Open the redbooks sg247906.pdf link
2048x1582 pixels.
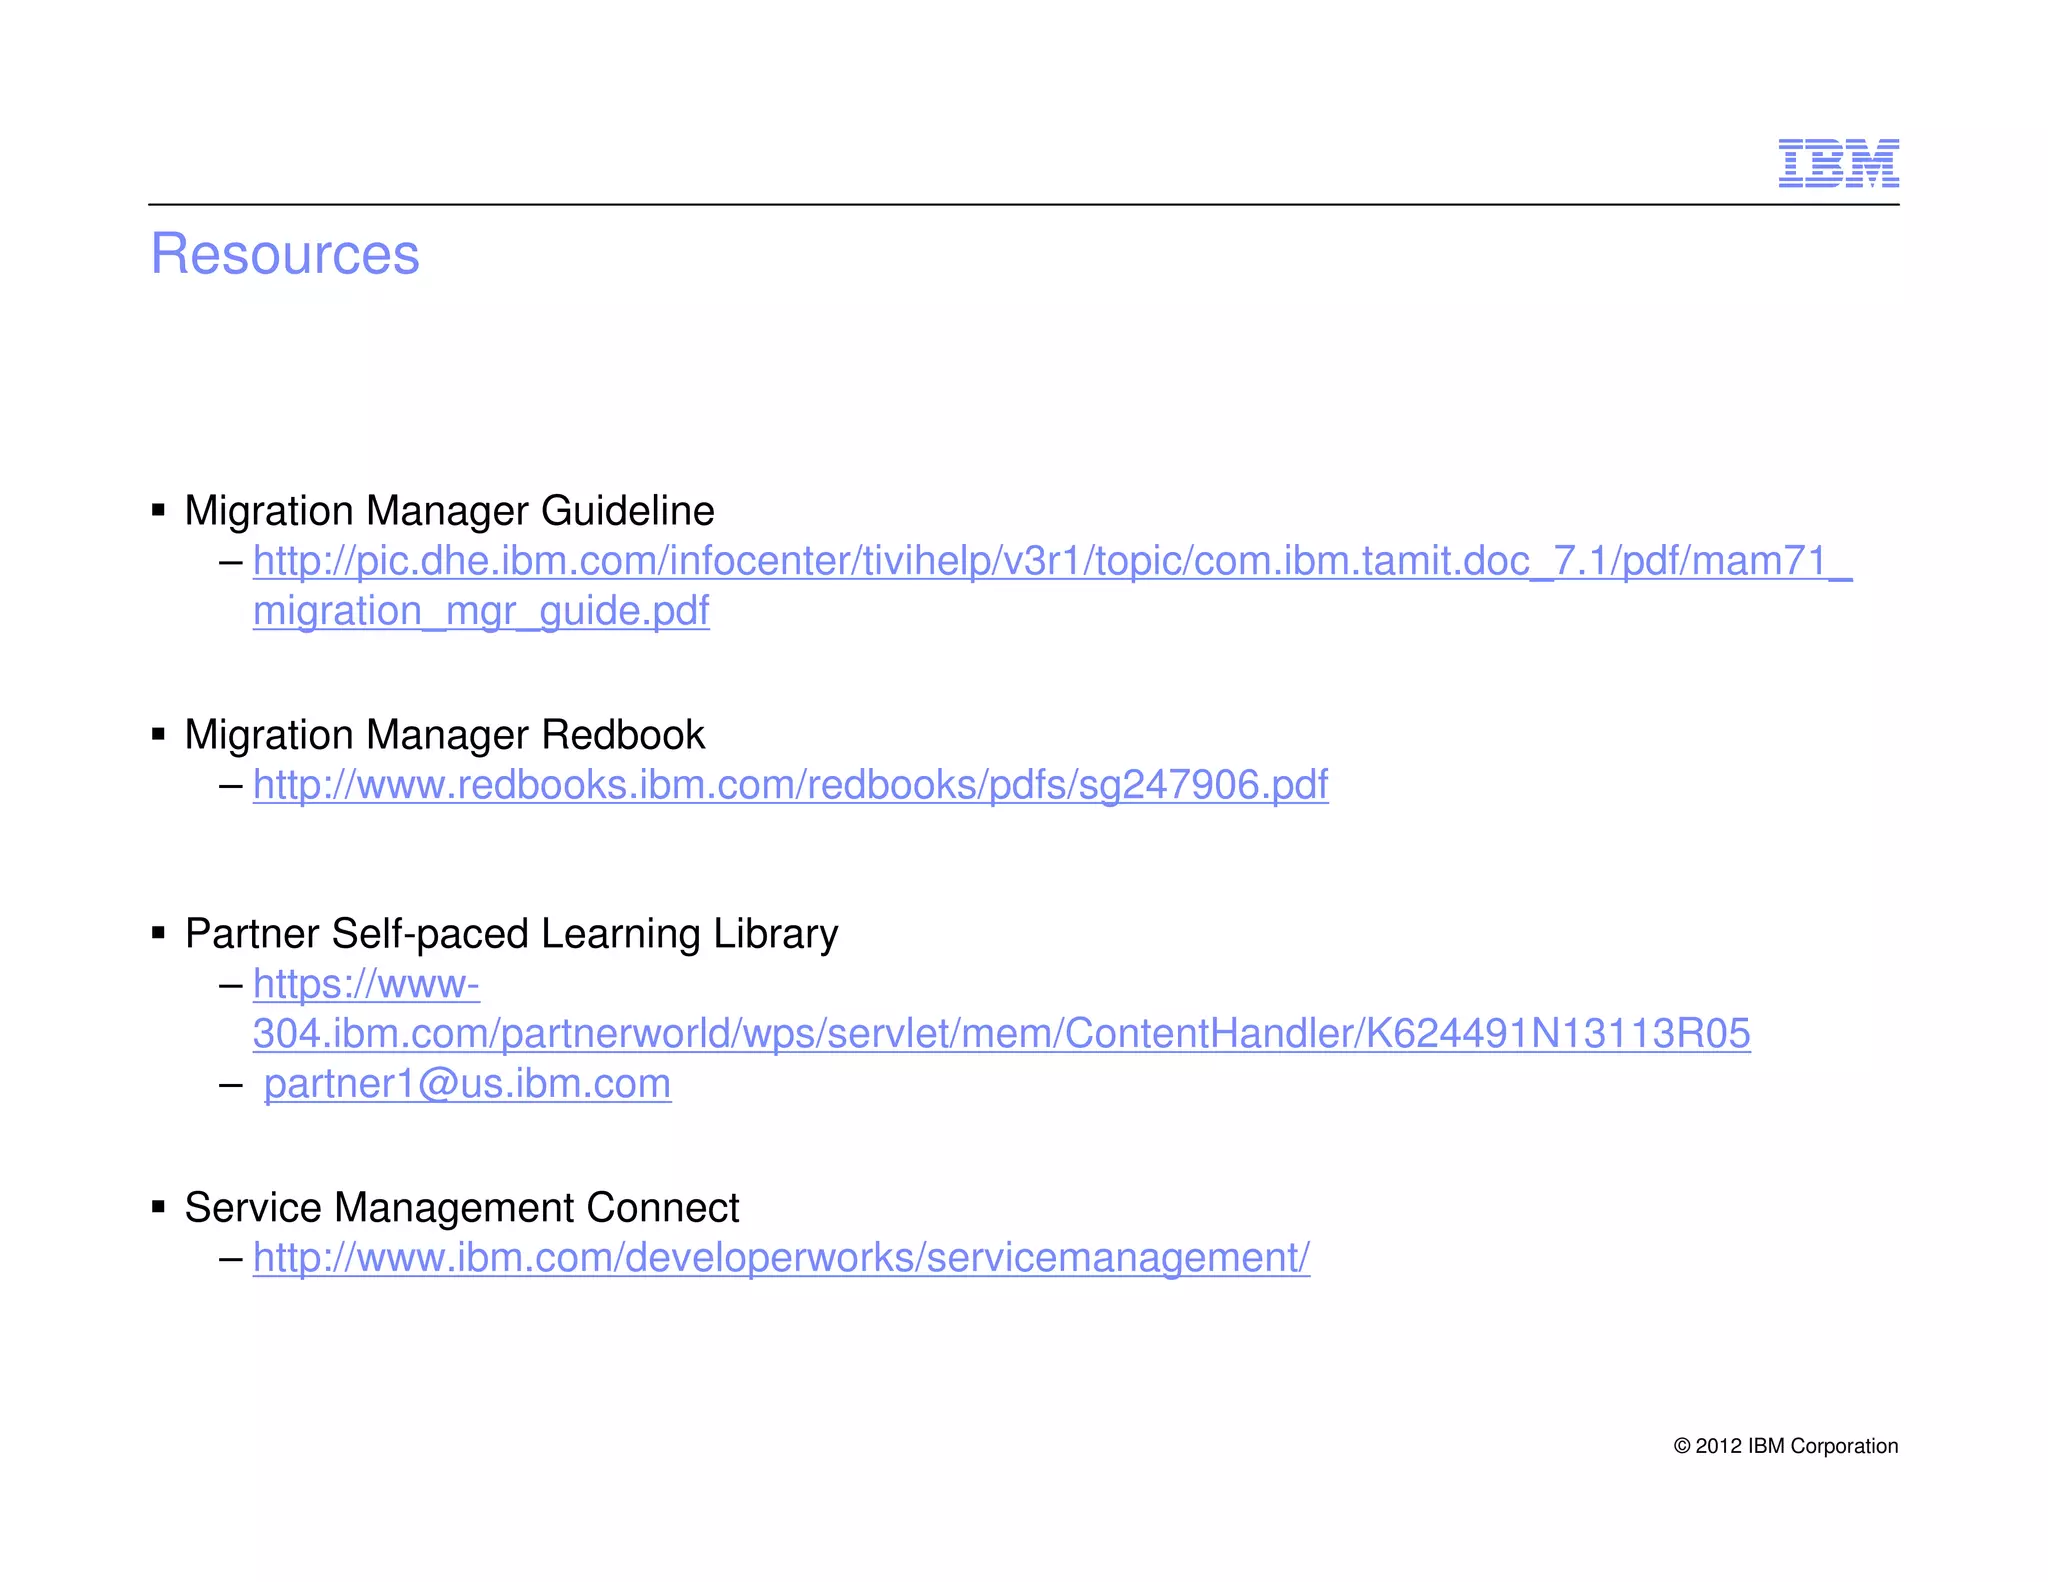point(790,786)
